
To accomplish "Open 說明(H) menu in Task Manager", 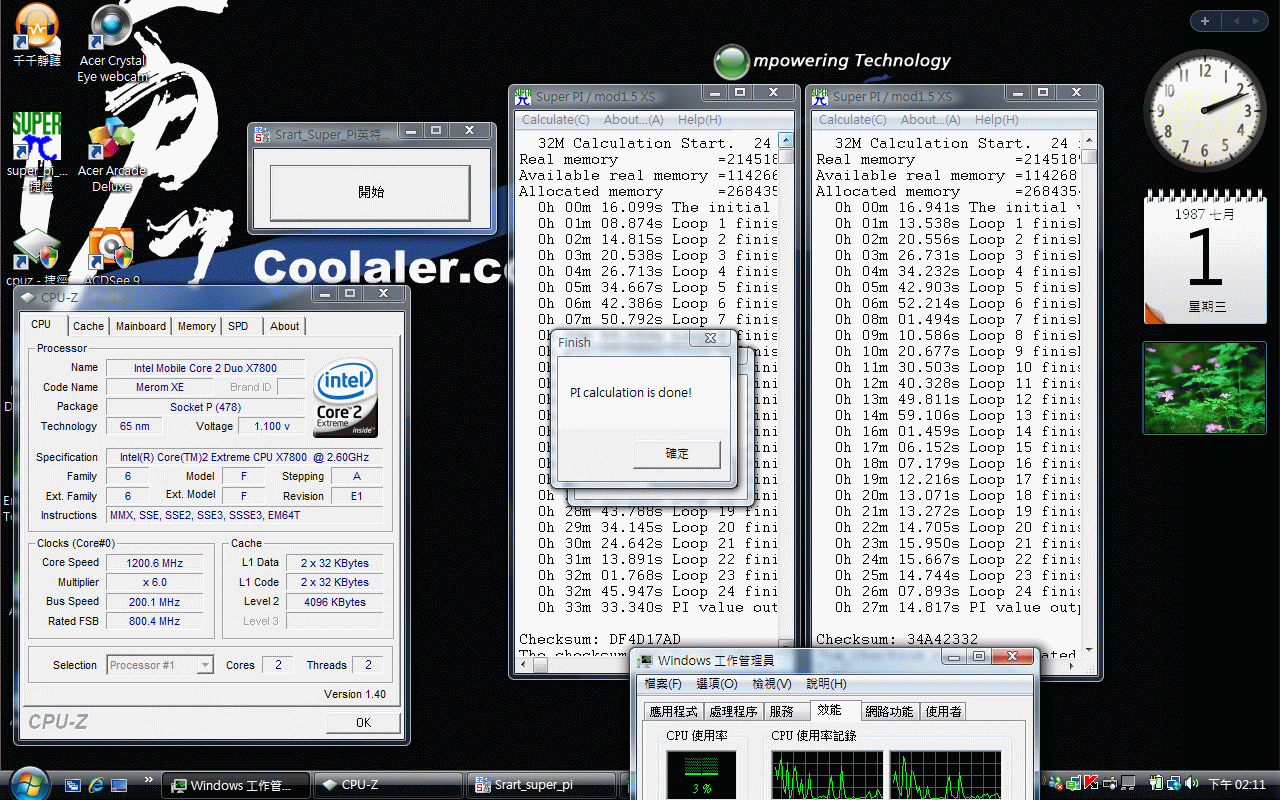I will (x=827, y=684).
